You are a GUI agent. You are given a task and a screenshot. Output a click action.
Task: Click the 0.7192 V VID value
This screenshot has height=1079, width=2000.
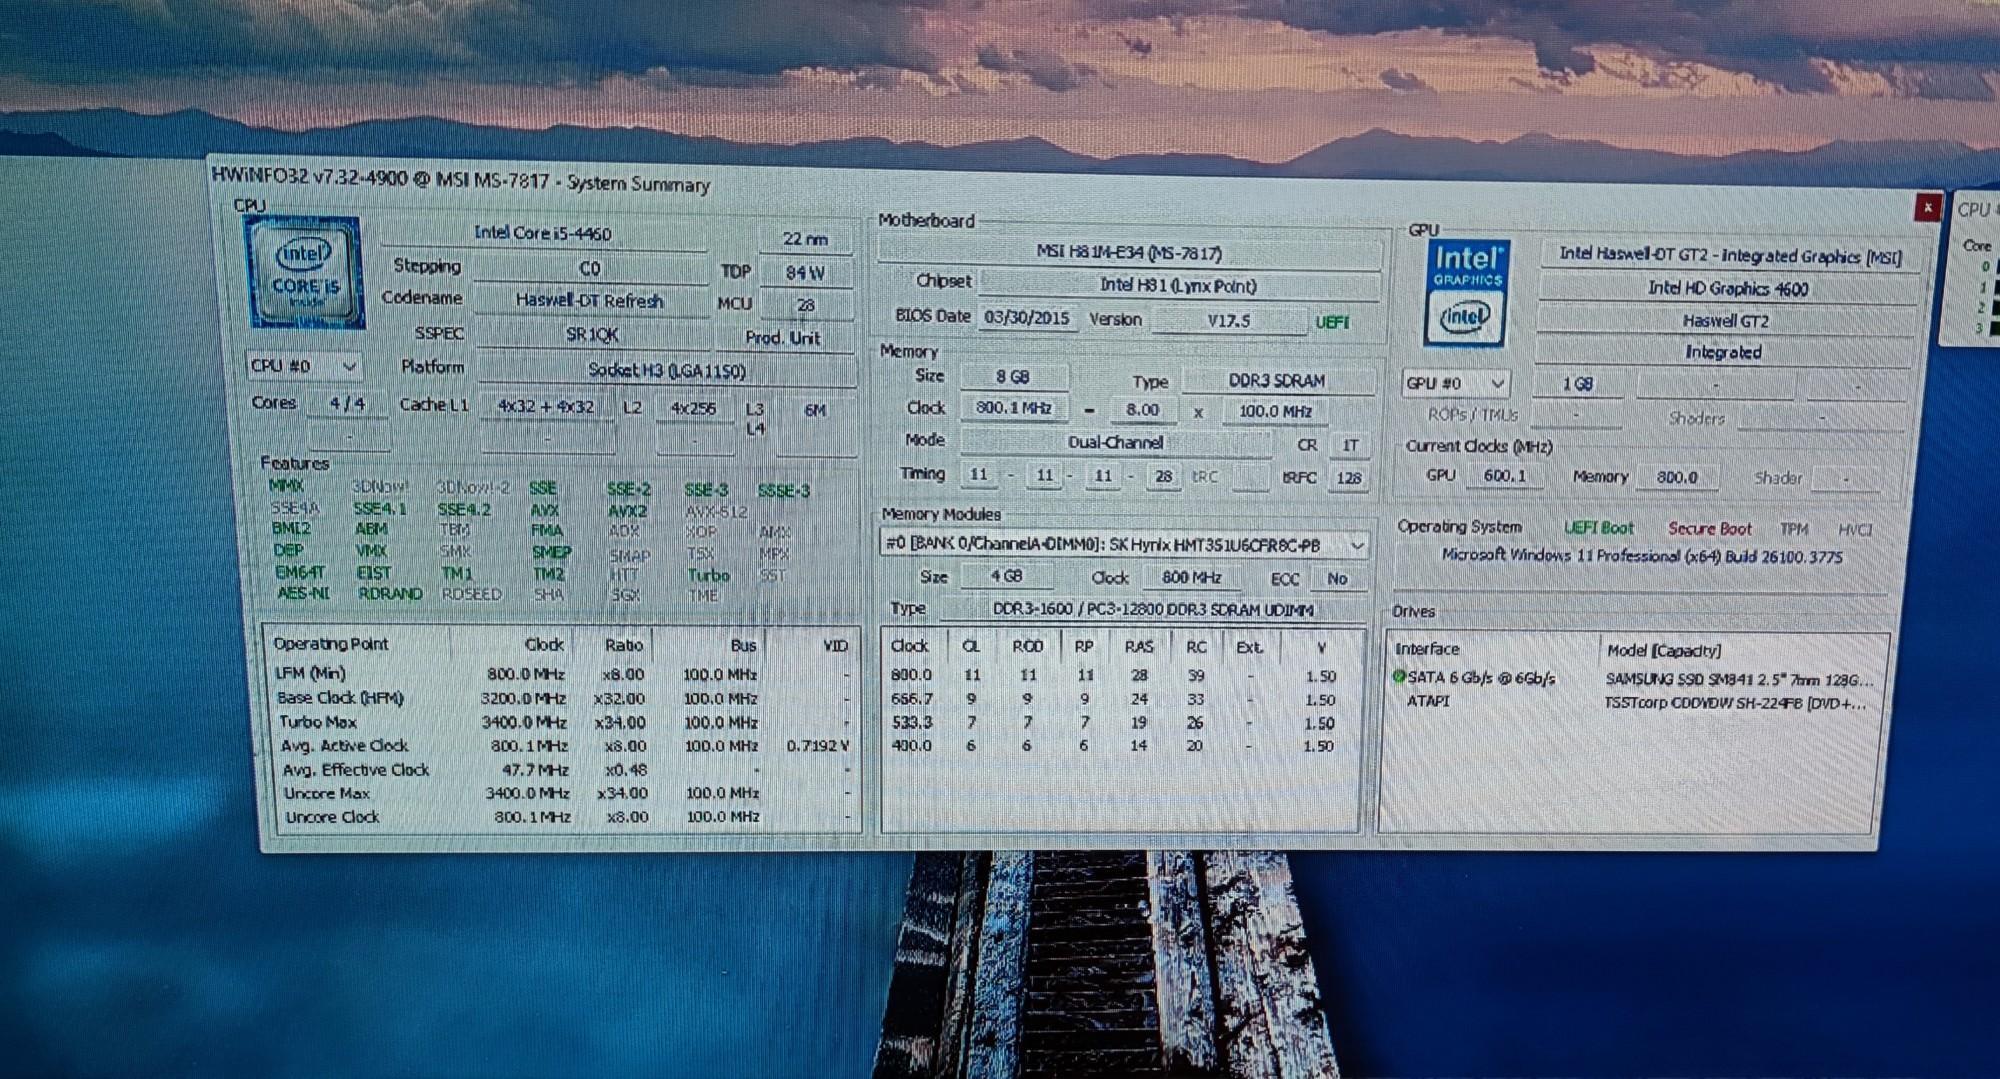(x=817, y=746)
